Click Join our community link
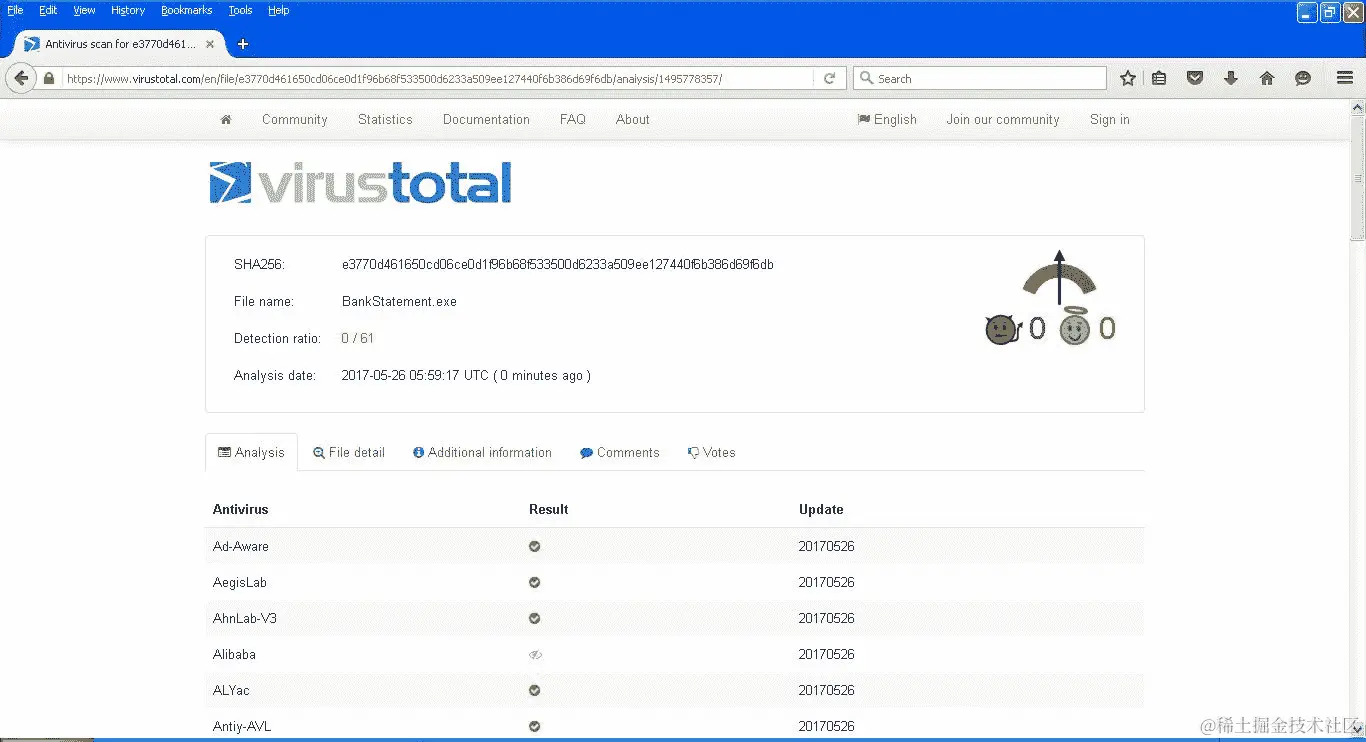The width and height of the screenshot is (1366, 742). (1003, 119)
